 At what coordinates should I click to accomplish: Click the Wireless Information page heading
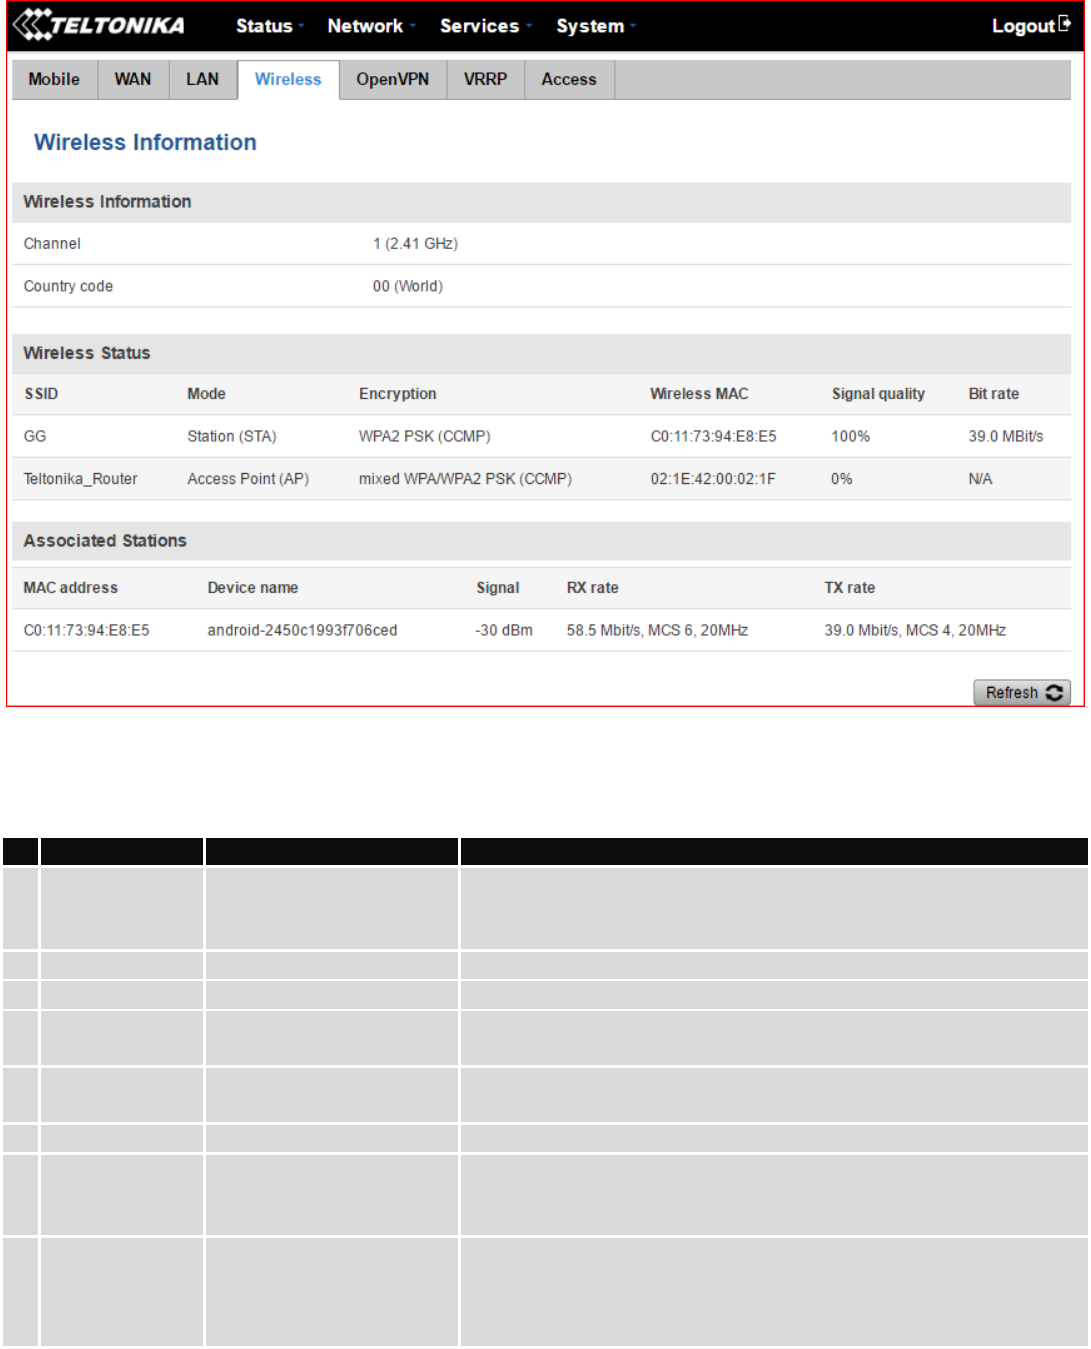click(145, 142)
